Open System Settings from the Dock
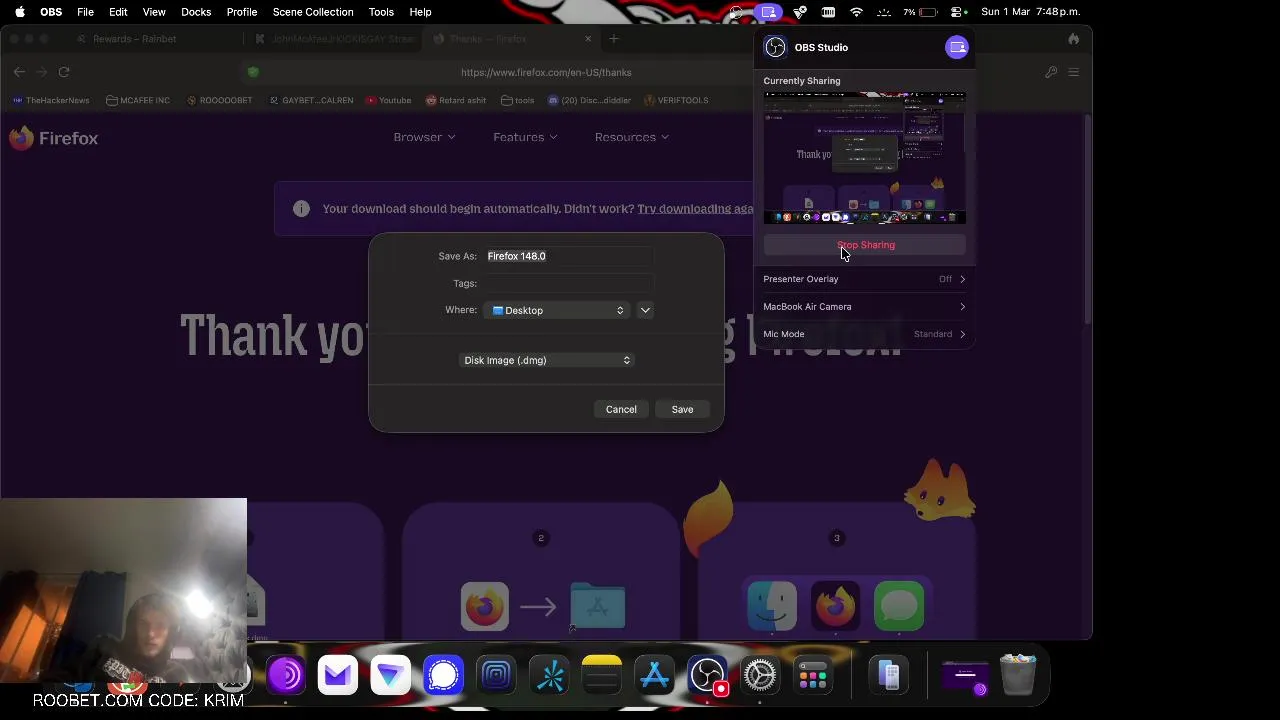The image size is (1280, 720). 760,676
